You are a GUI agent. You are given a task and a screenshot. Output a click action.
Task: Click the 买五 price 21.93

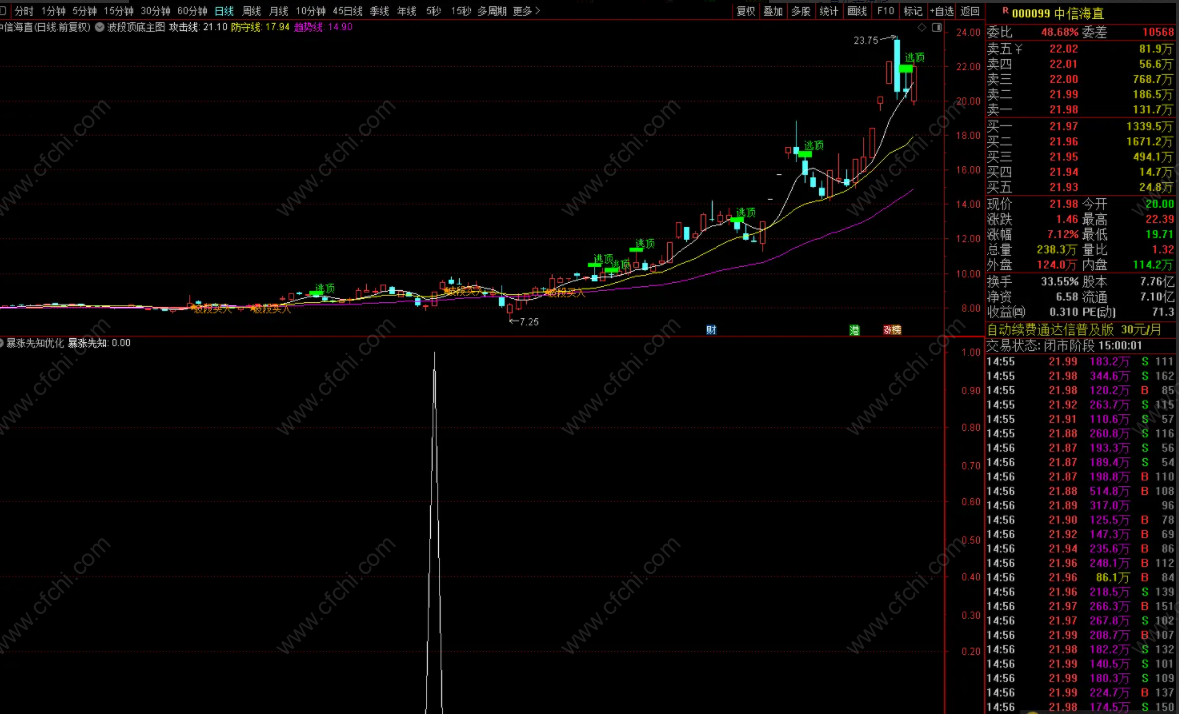pyautogui.click(x=1063, y=187)
